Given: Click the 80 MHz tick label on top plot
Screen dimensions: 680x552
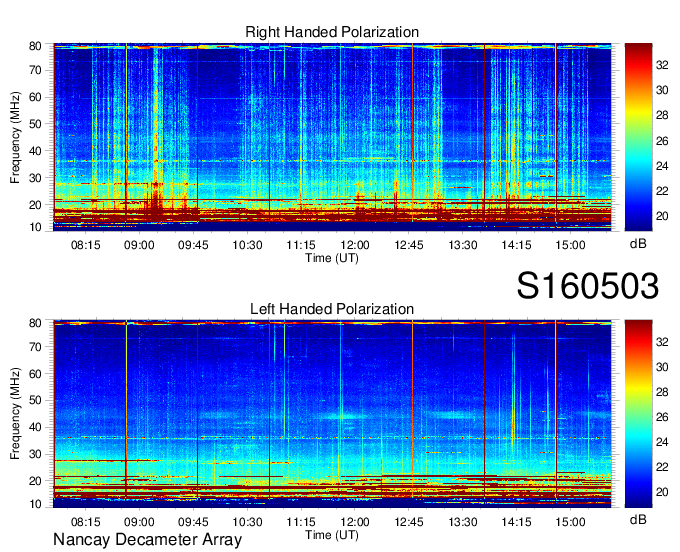Looking at the screenshot, I should (x=35, y=46).
